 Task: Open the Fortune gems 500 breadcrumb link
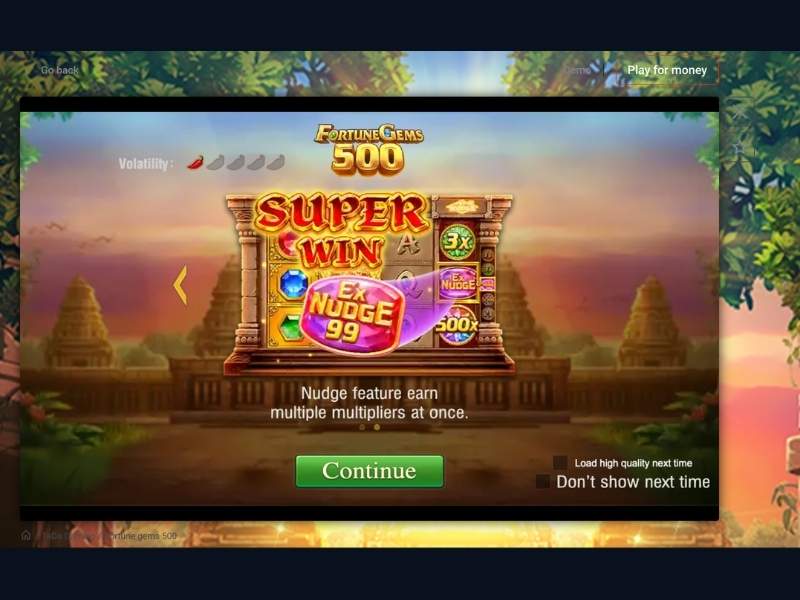(x=142, y=536)
